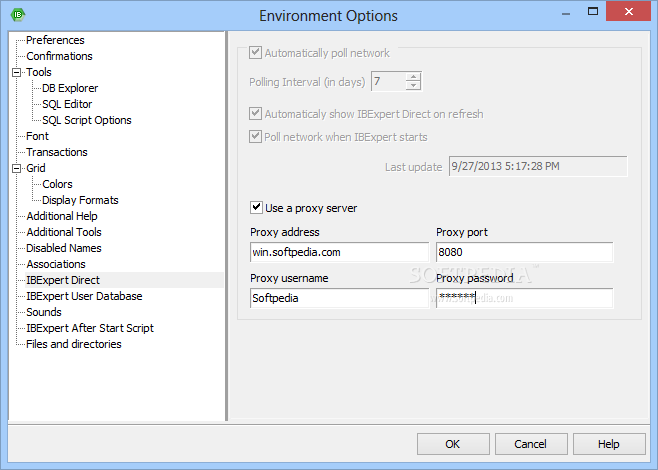Open Disabled Names page

(x=64, y=248)
